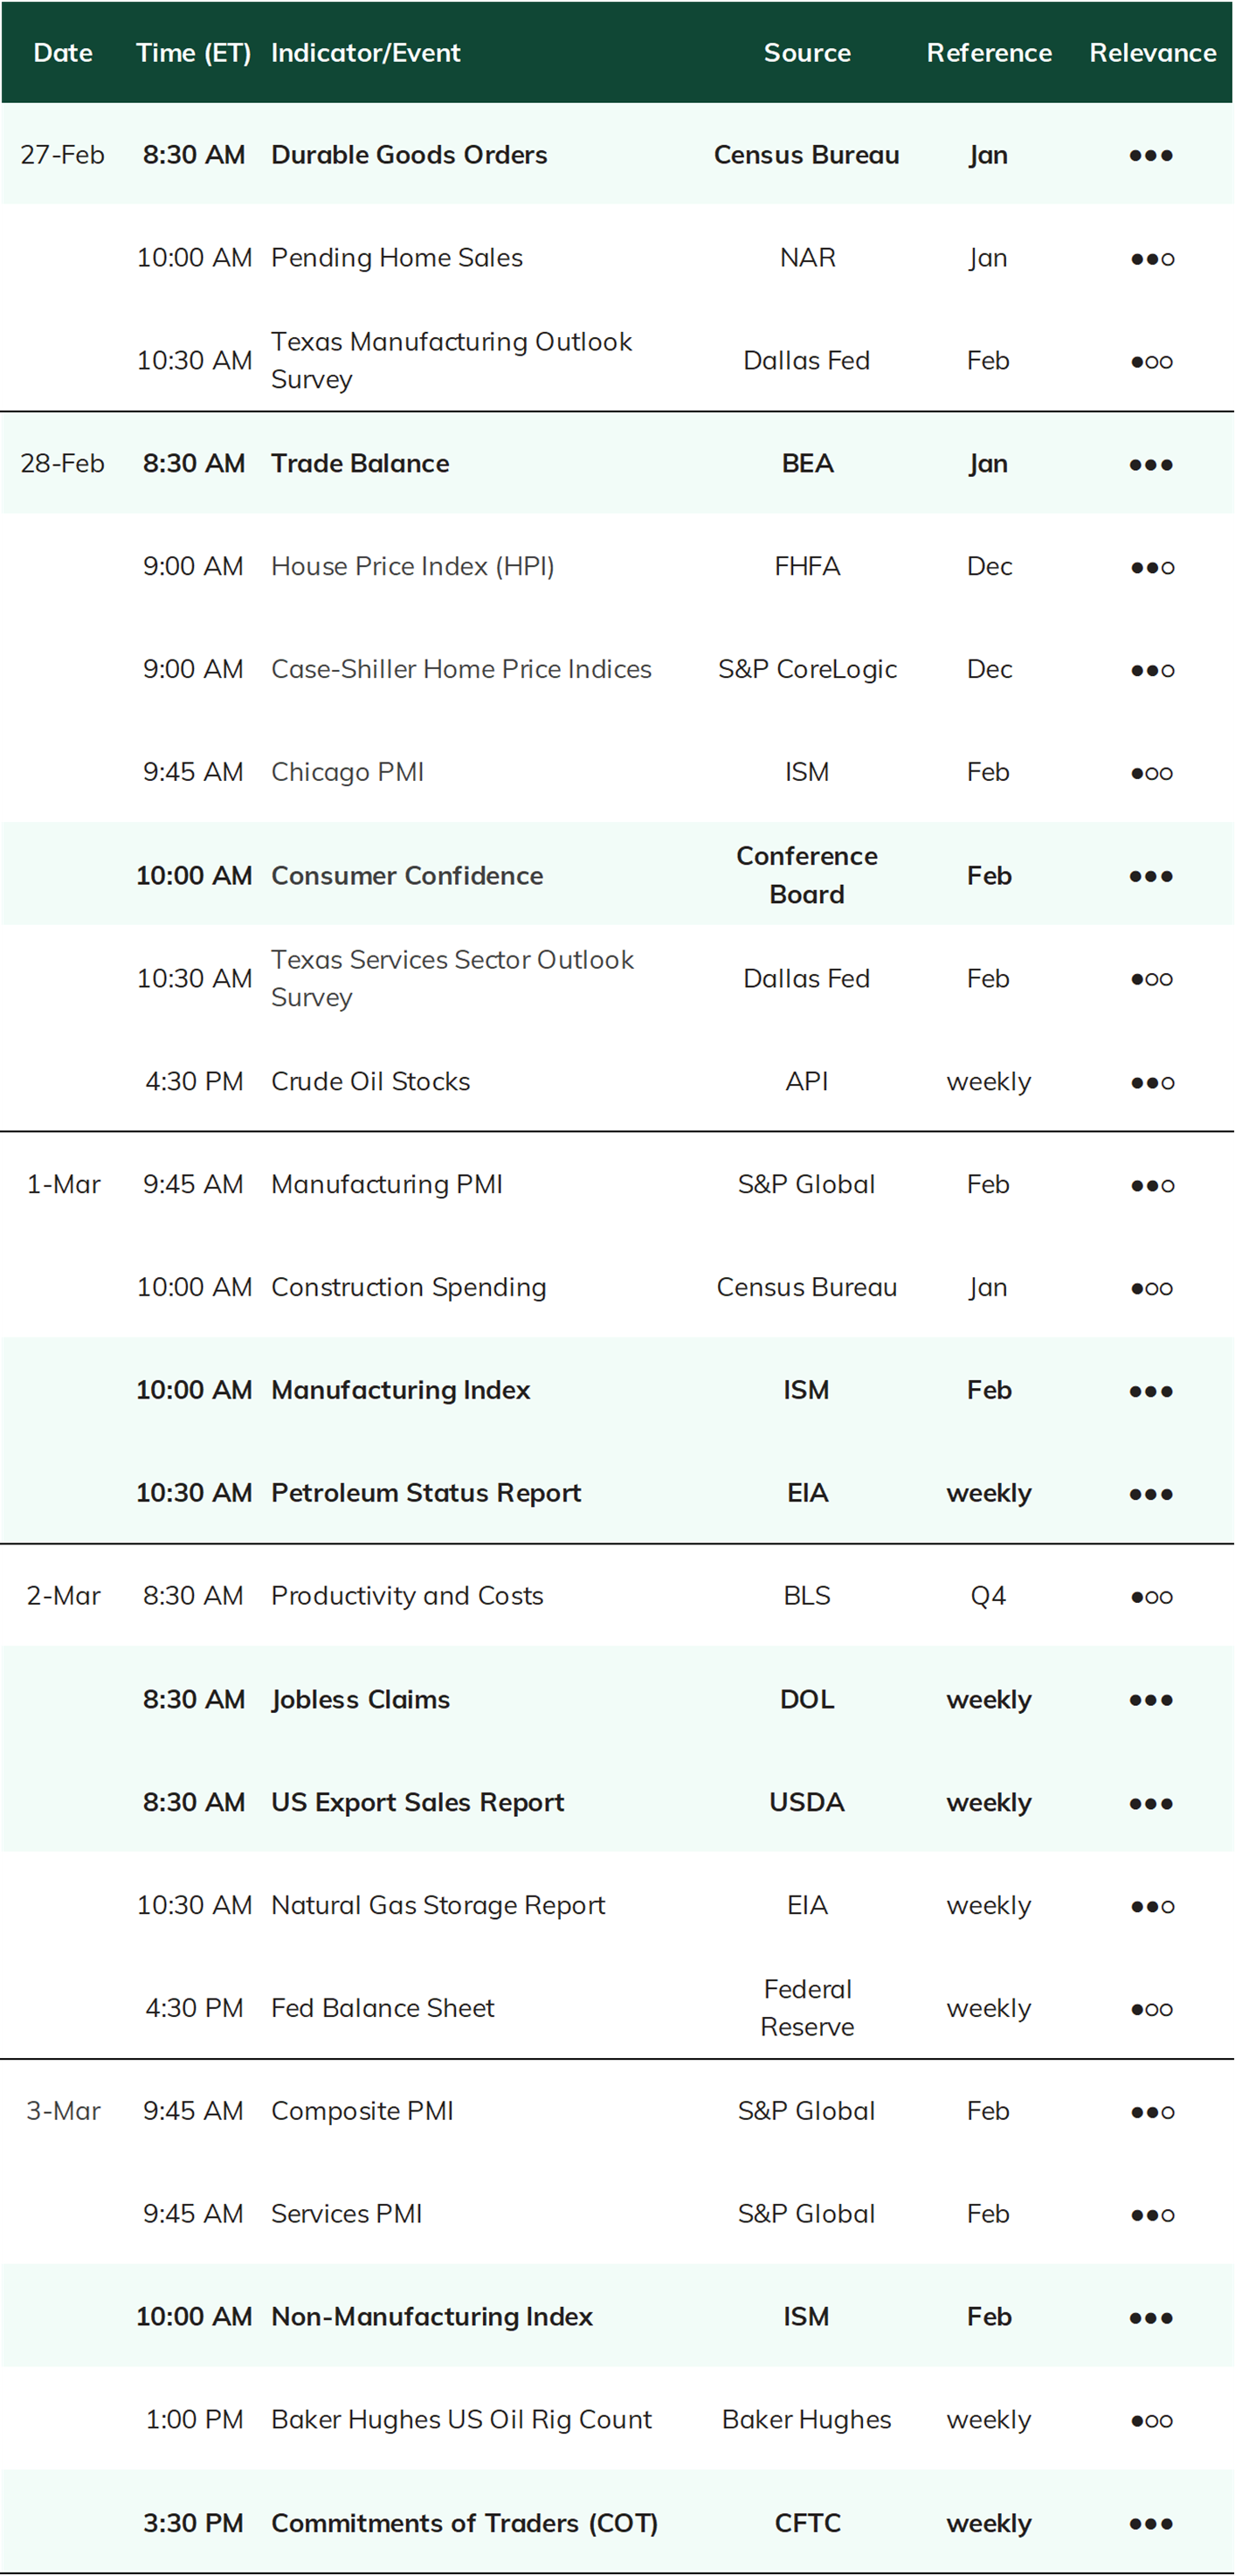
Task: Click the Indicator/Event column header
Action: (366, 53)
